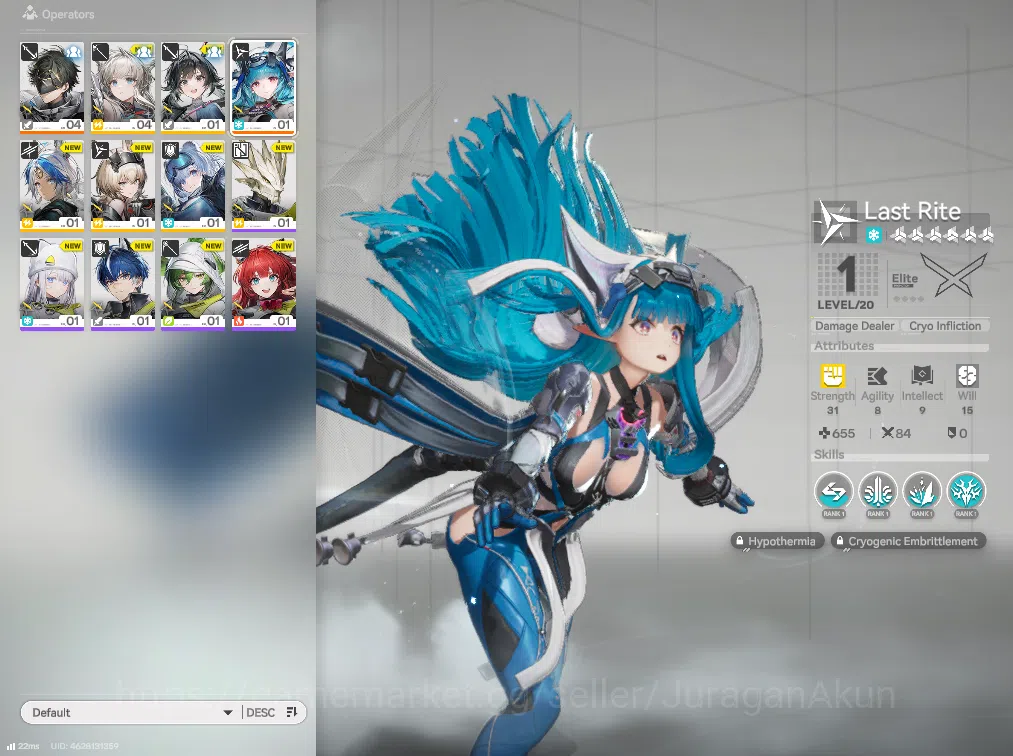
Task: Click the team badge on masked operator card
Action: click(x=74, y=51)
